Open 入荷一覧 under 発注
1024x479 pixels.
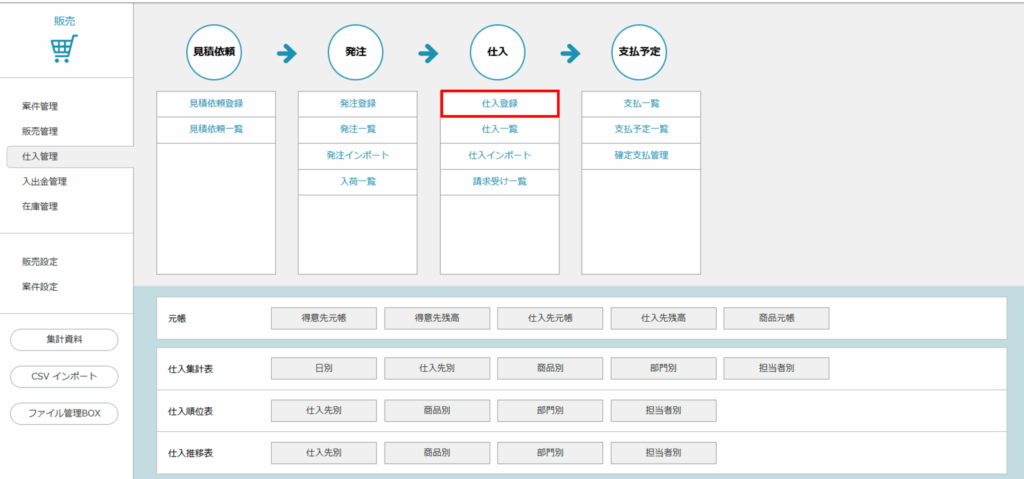point(357,181)
